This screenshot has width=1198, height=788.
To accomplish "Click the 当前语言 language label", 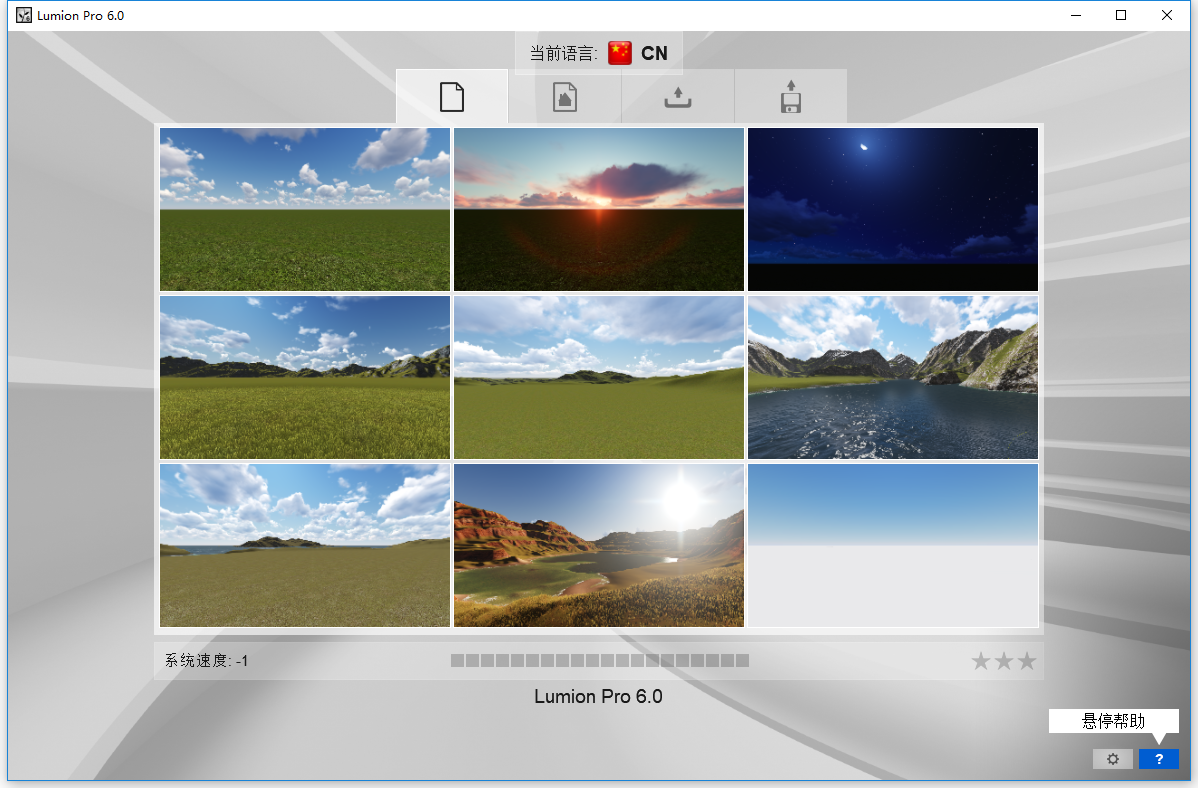I will point(564,54).
